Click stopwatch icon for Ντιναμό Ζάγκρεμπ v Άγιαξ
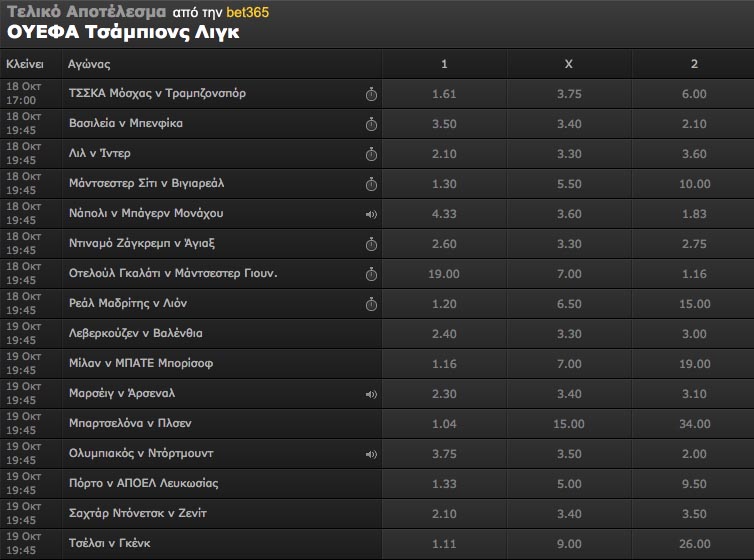 [371, 244]
